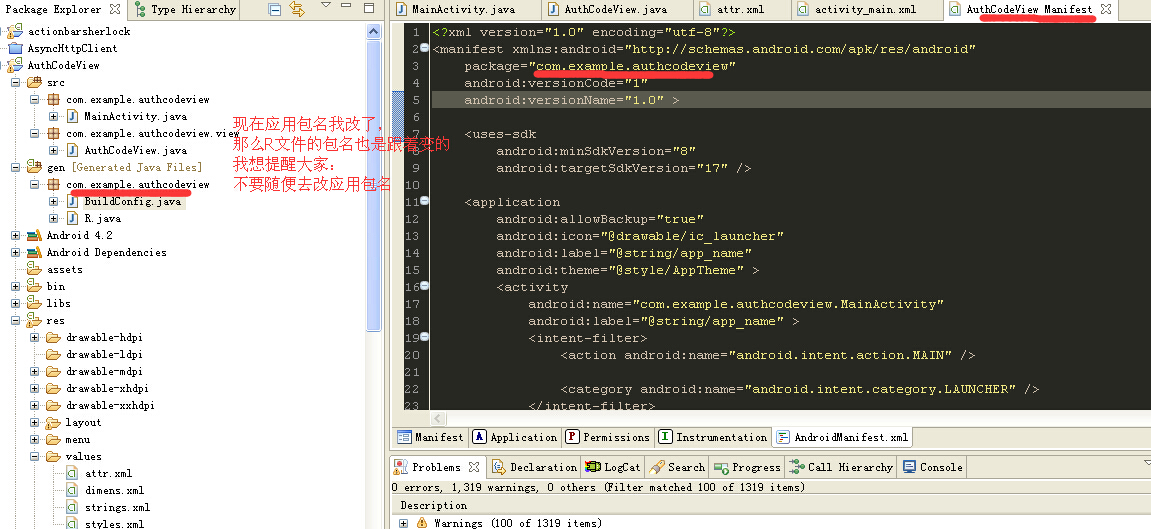This screenshot has width=1151, height=529.
Task: Expand the menu folder
Action: [x=35, y=439]
